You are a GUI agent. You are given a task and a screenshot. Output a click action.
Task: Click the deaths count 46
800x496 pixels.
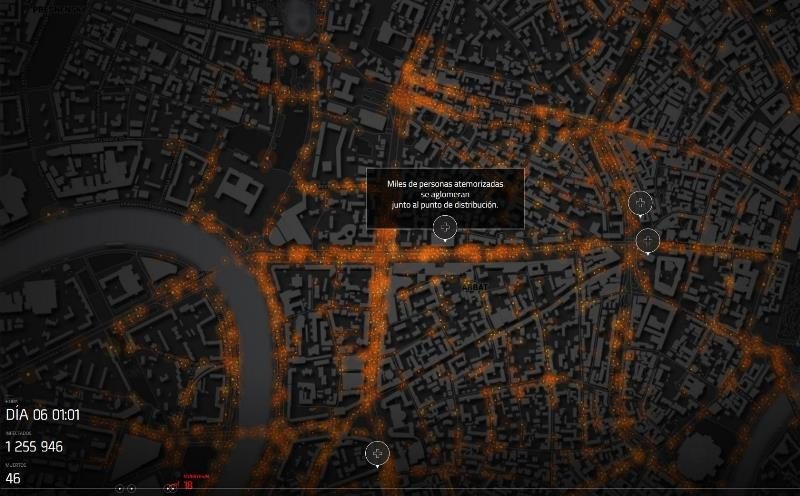point(13,479)
